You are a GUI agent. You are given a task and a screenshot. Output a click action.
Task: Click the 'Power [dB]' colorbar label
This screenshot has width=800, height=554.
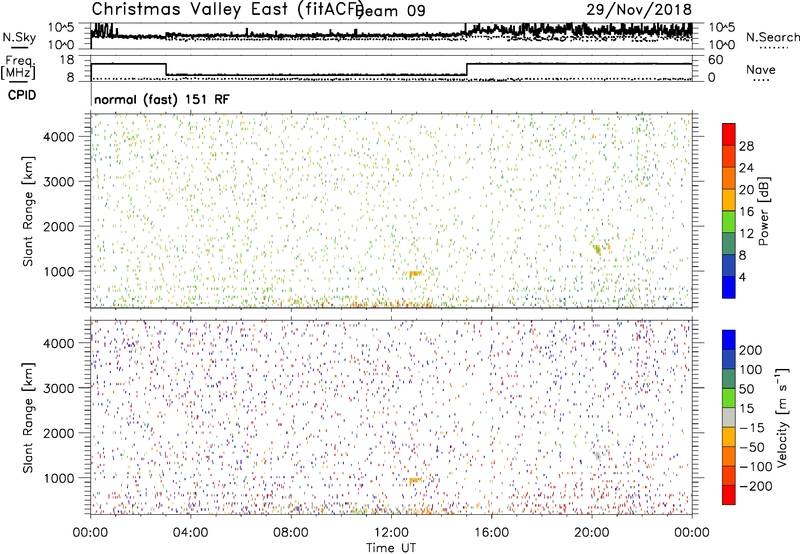point(764,211)
